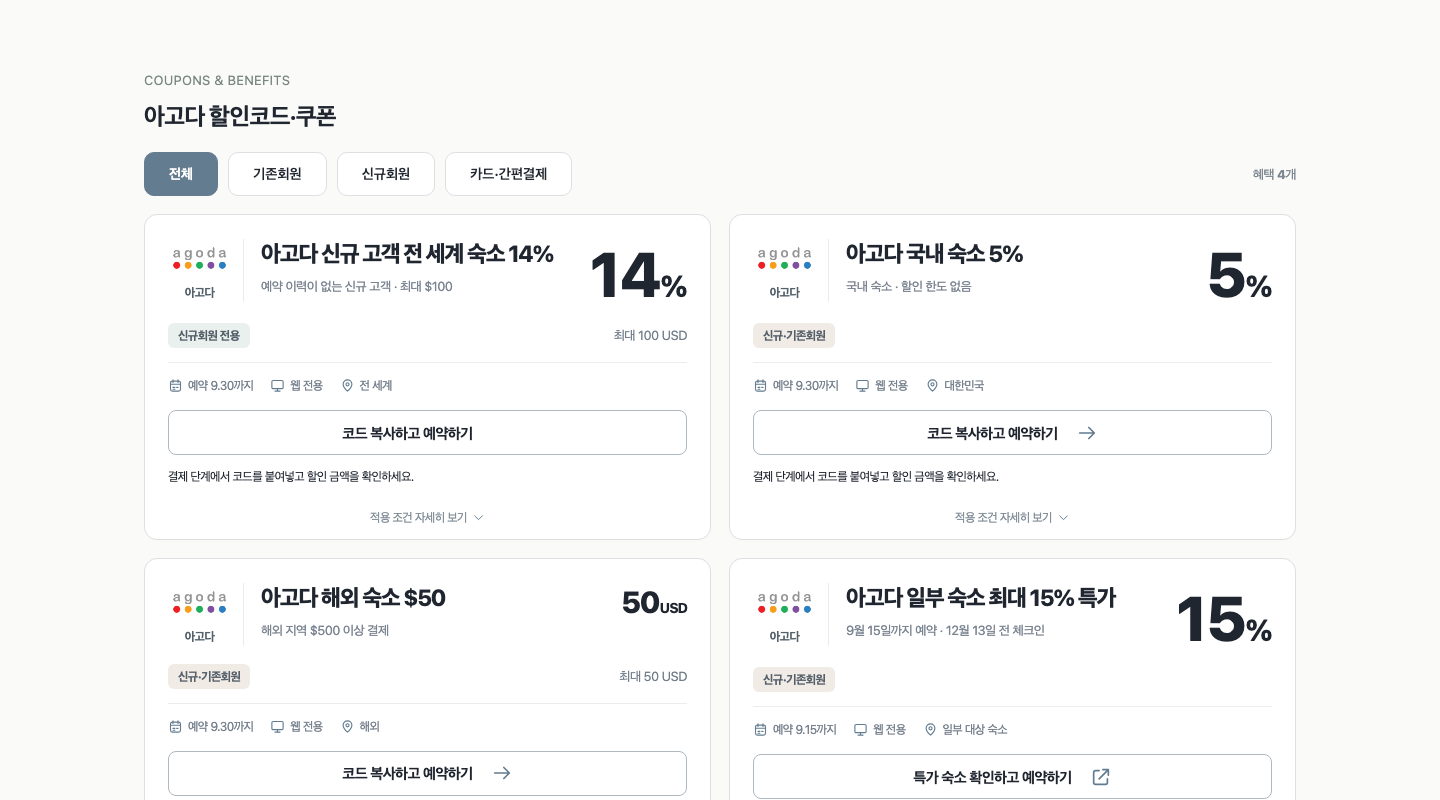Click location pin icon beside 대한민국
The height and width of the screenshot is (800, 1440).
932,386
